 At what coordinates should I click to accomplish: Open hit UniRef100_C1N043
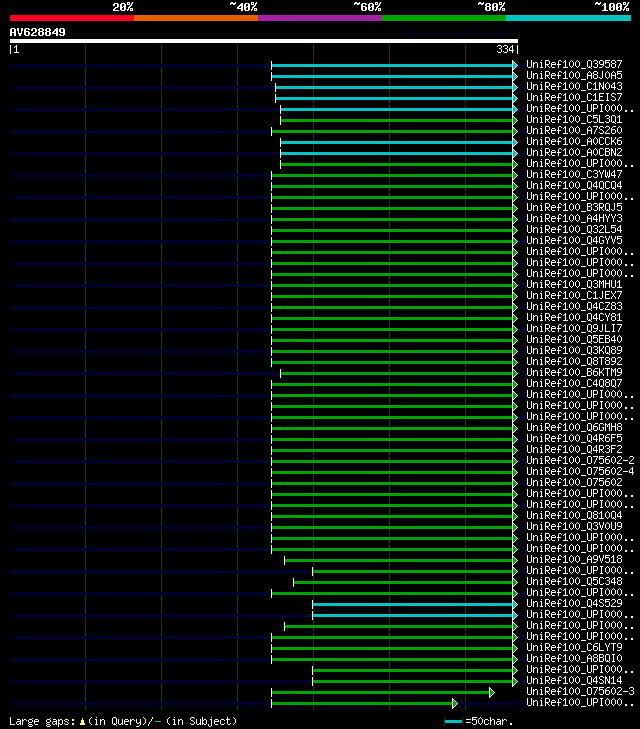(574, 86)
